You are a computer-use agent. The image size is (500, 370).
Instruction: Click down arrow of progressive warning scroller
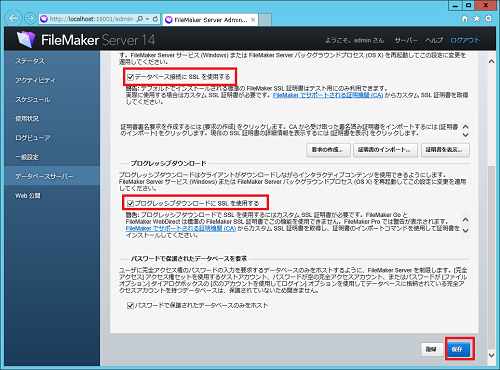coord(466,231)
